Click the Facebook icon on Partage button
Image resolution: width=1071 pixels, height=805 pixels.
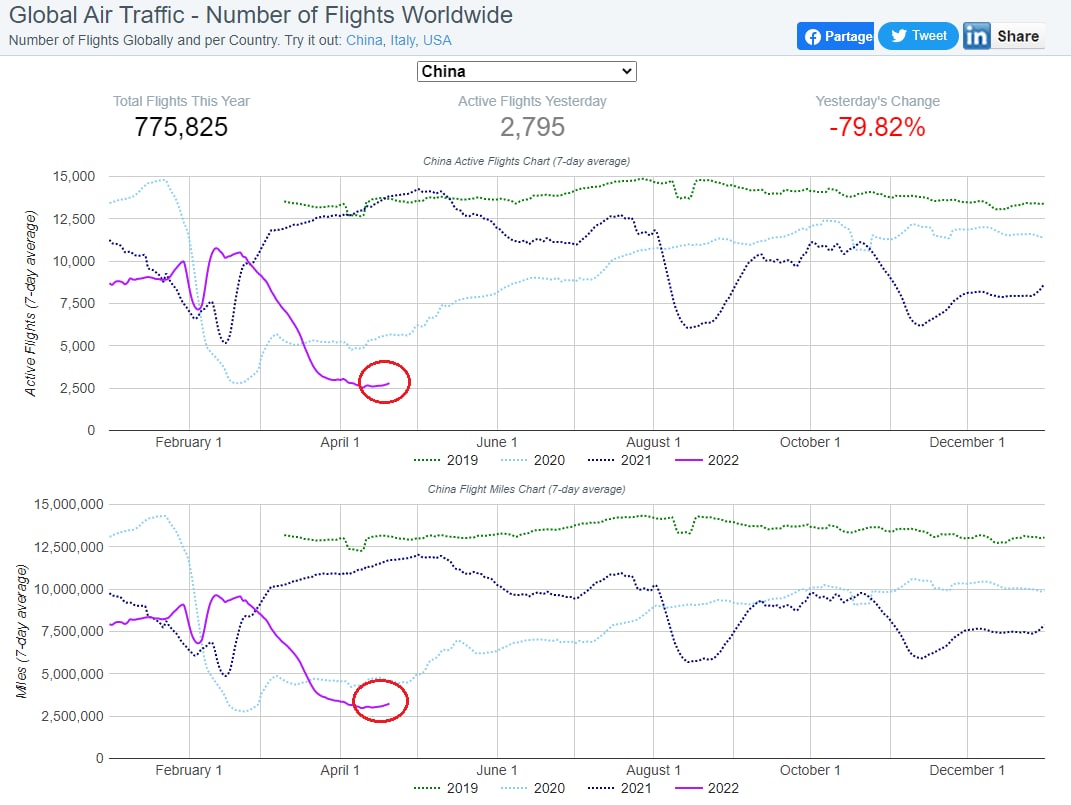(x=812, y=36)
